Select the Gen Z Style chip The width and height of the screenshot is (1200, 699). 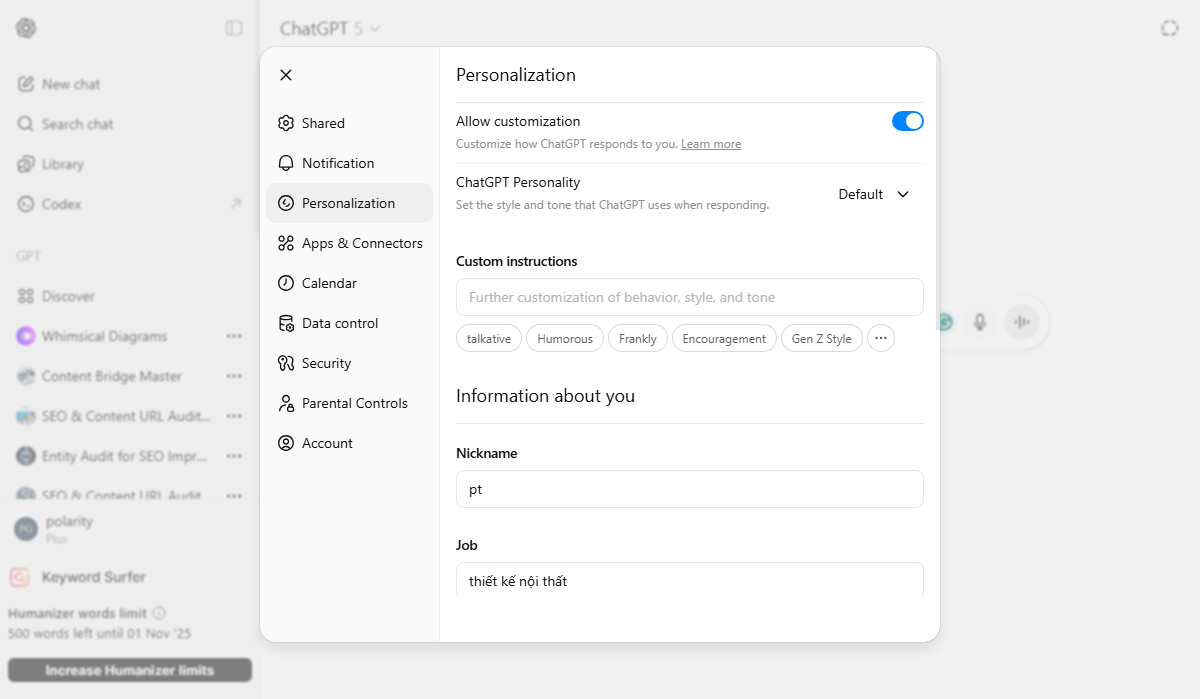click(821, 339)
